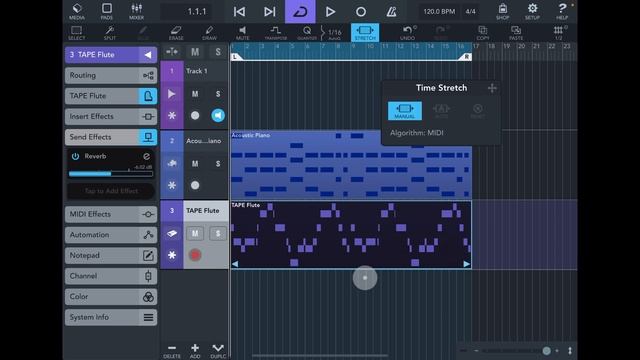Choose the Split tool
The height and width of the screenshot is (360, 640).
point(109,33)
